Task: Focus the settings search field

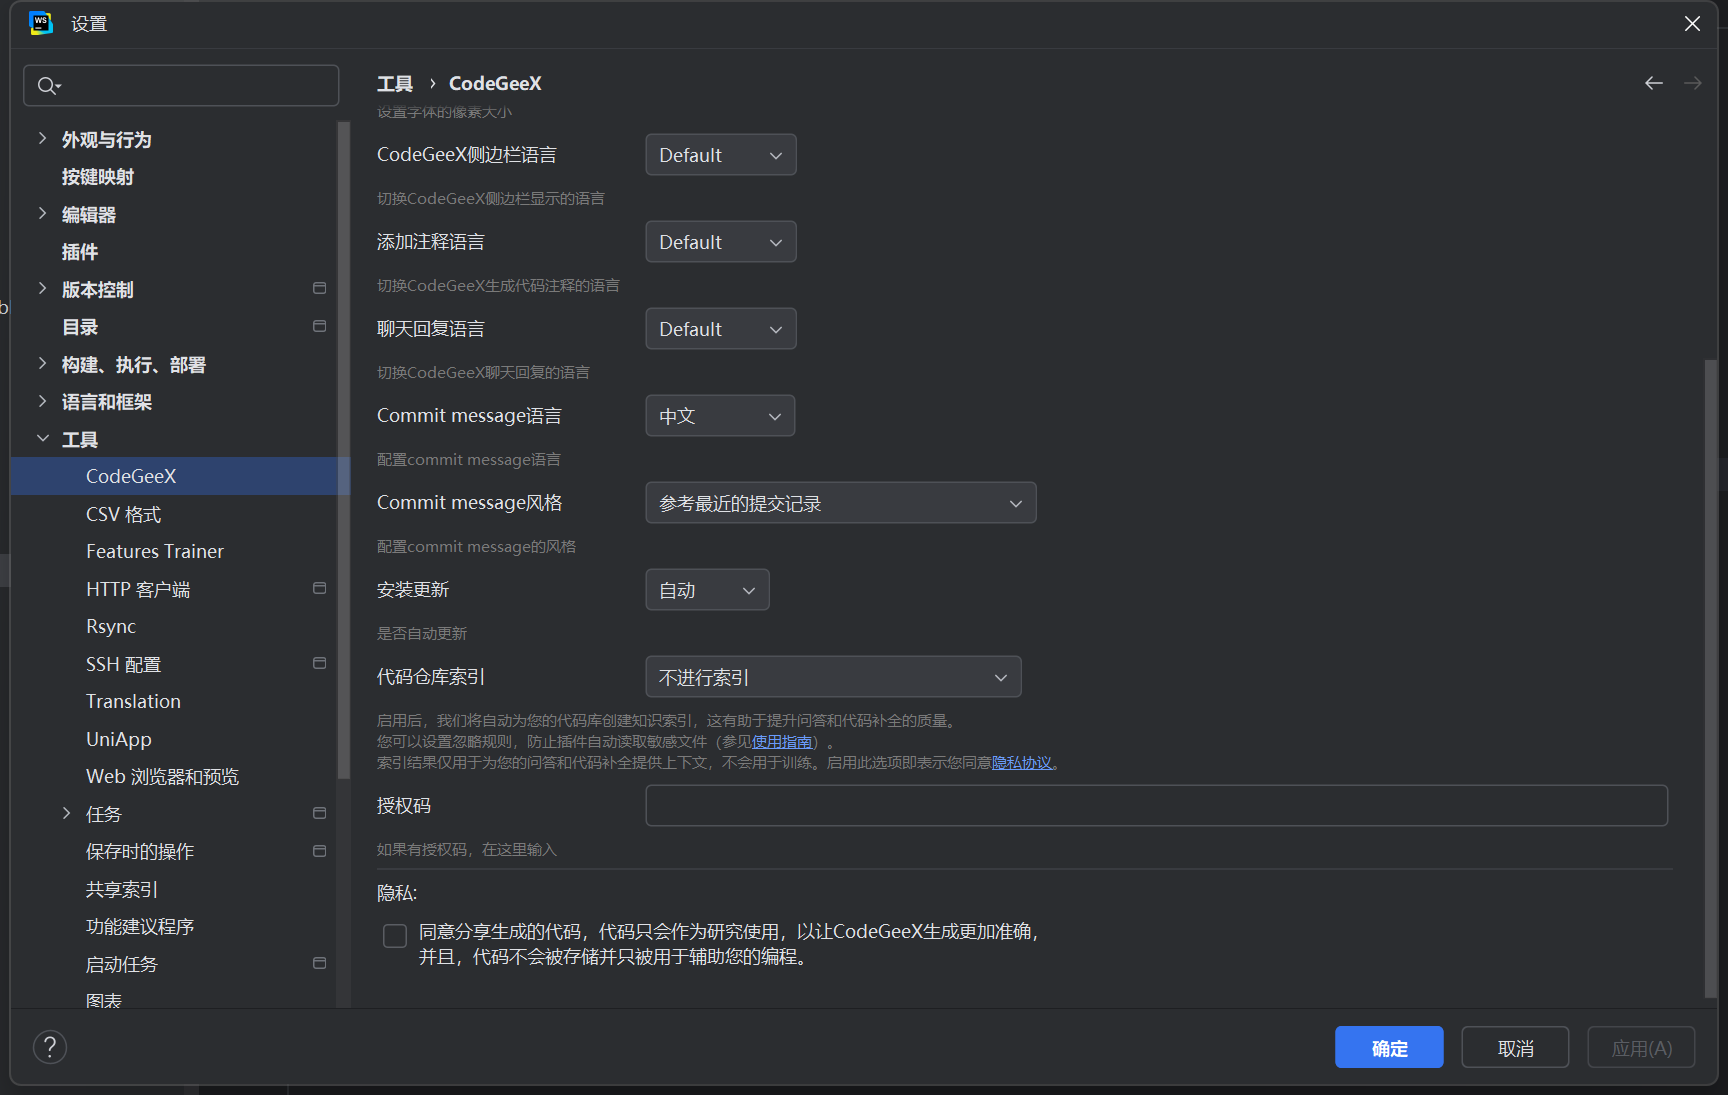Action: coord(181,86)
